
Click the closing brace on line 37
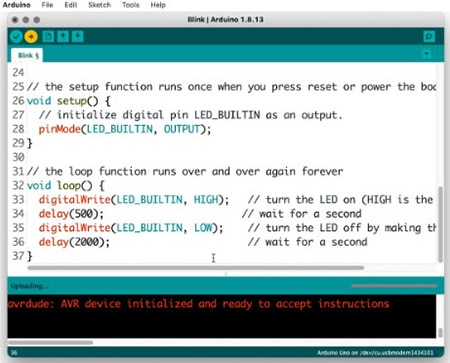click(30, 256)
